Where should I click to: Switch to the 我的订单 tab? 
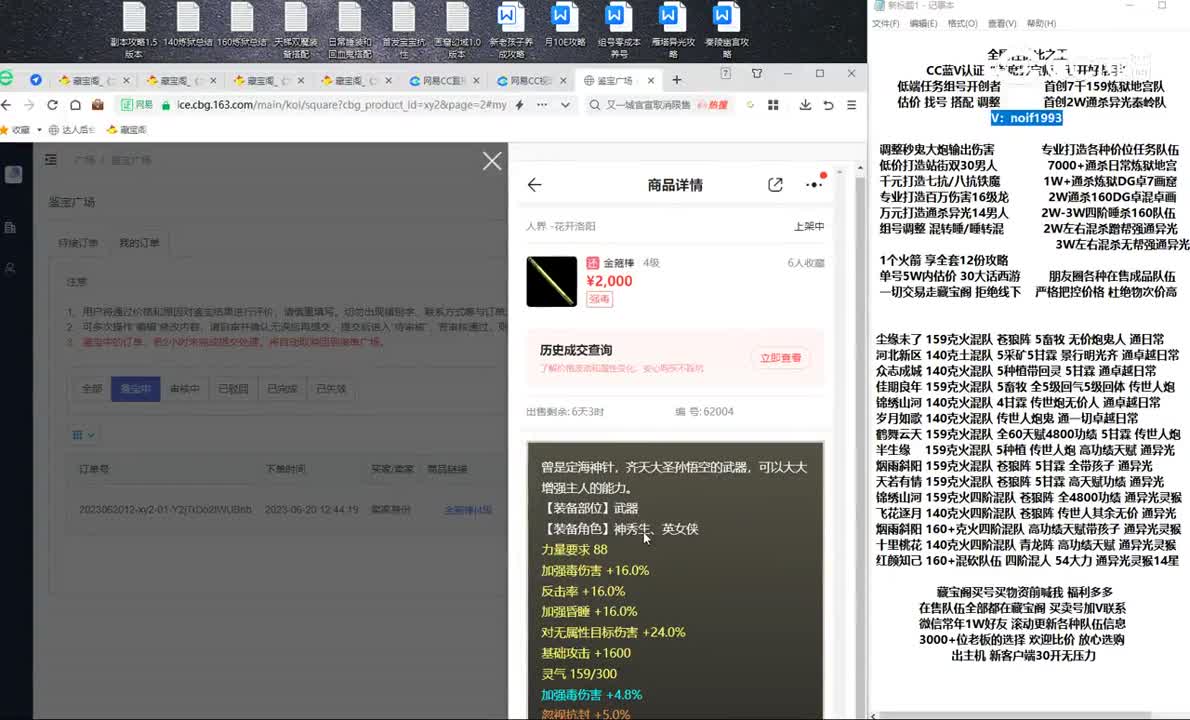coord(138,244)
